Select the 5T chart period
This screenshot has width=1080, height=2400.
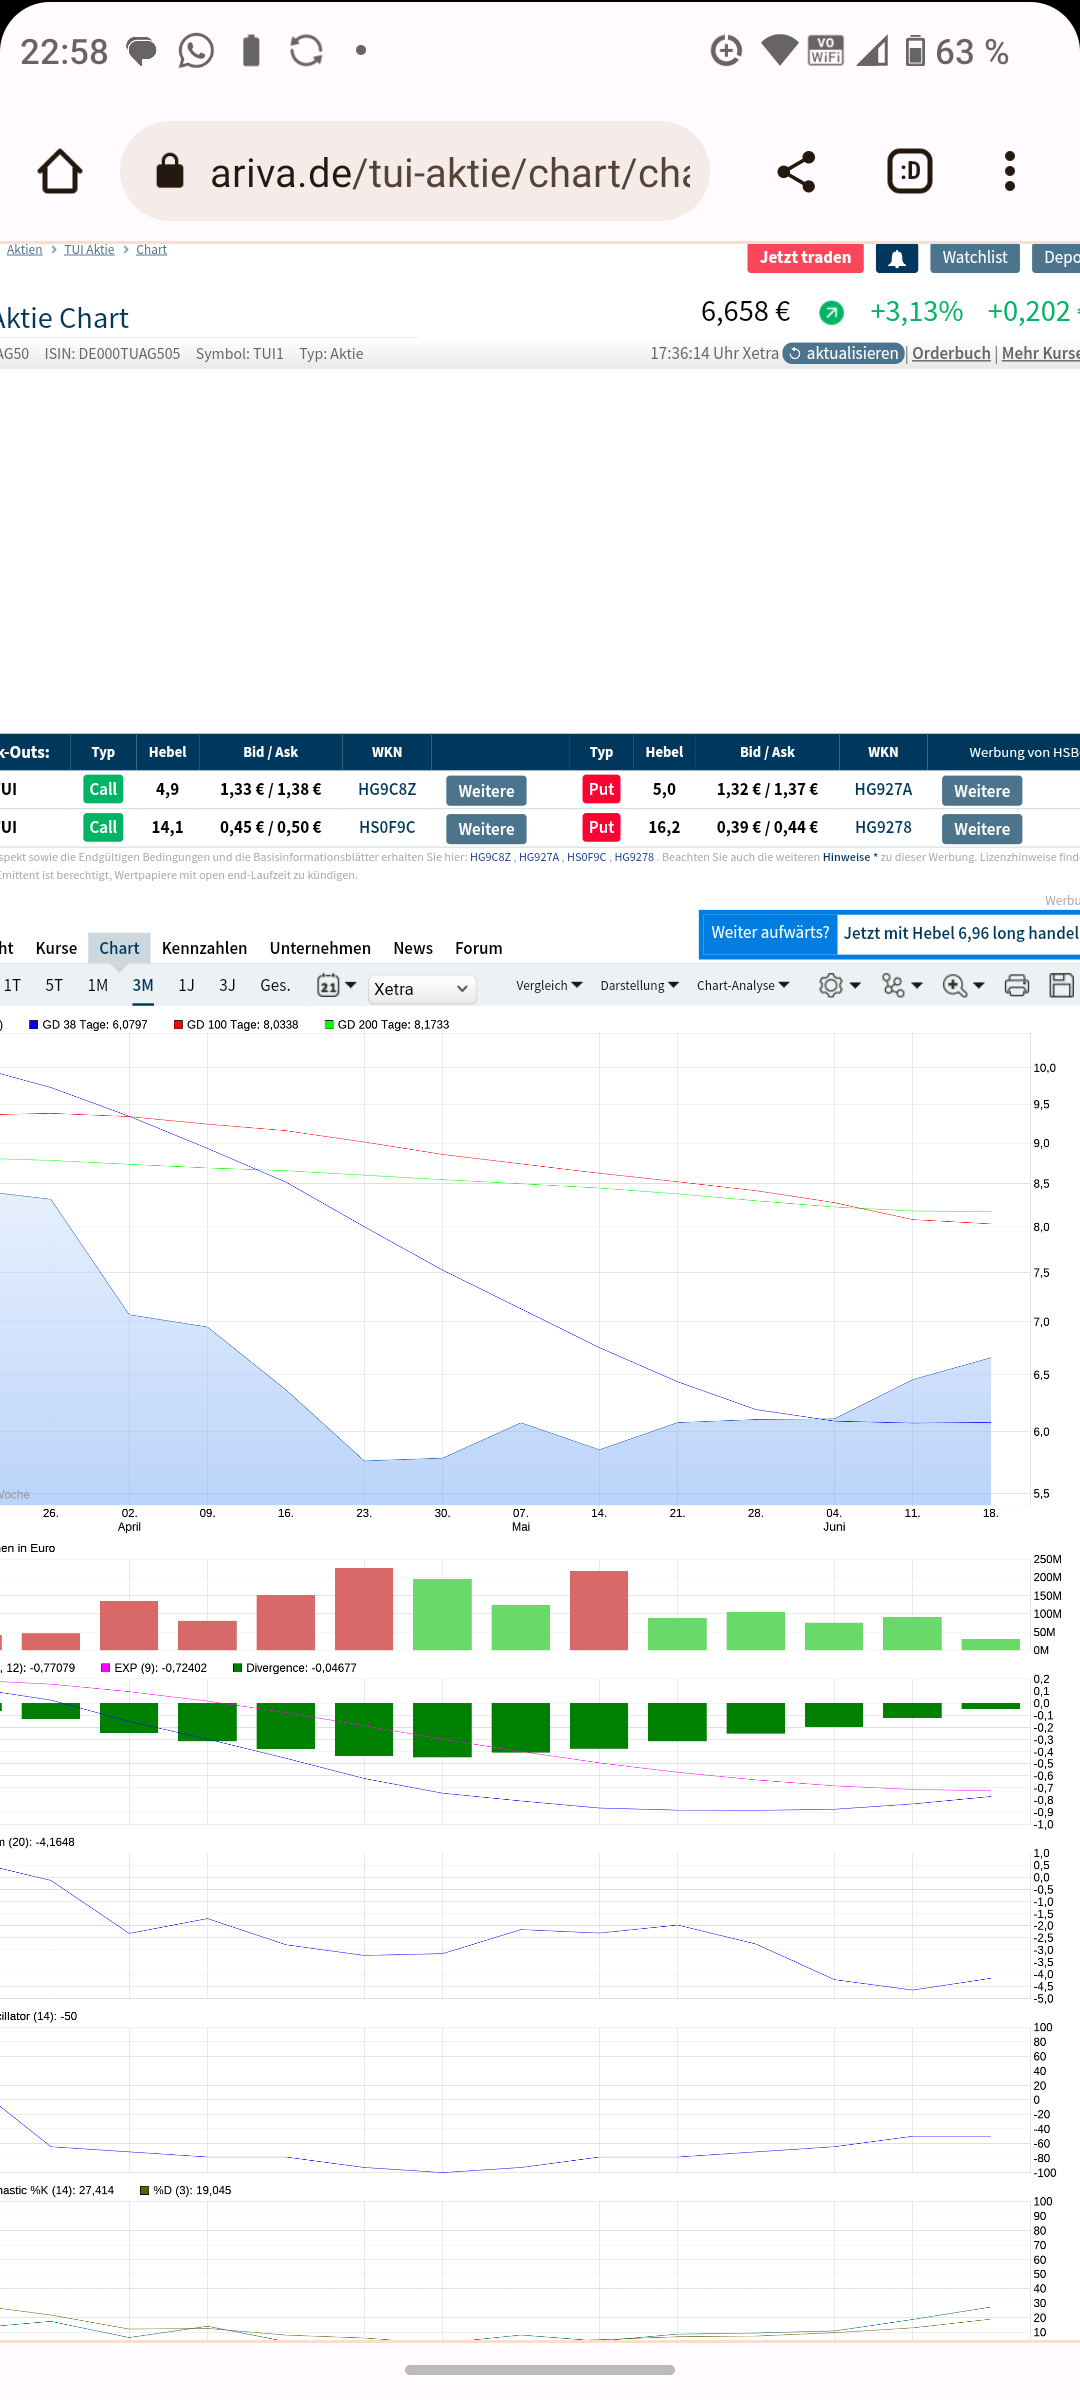point(54,985)
